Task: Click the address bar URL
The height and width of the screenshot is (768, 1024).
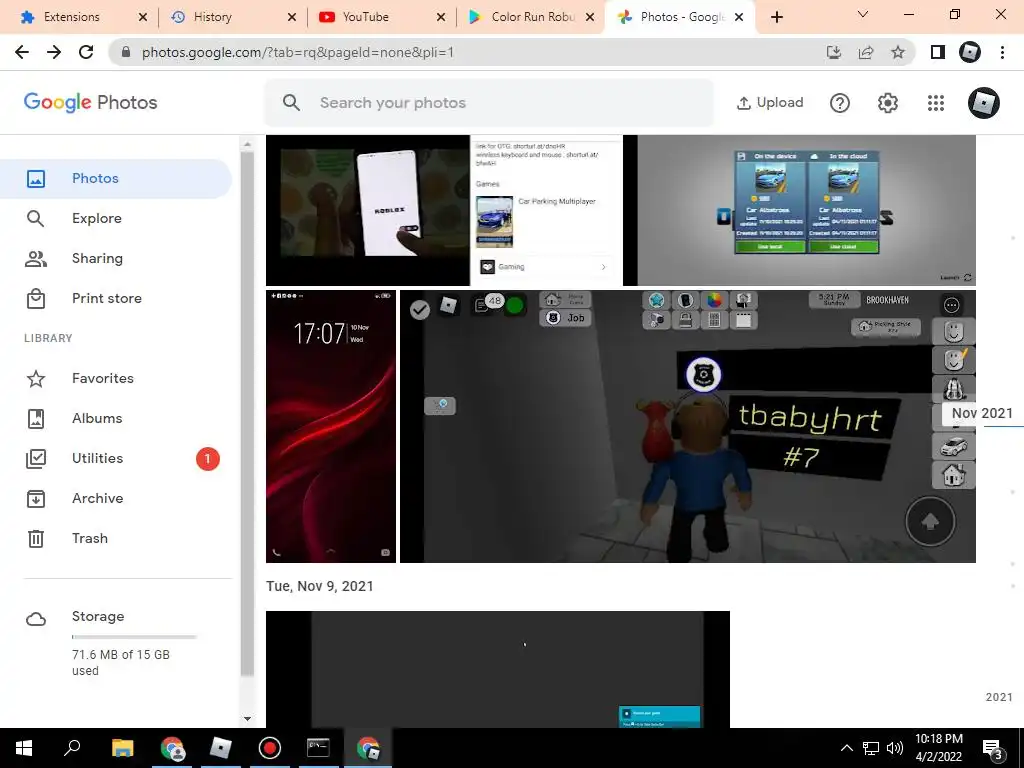Action: click(297, 52)
